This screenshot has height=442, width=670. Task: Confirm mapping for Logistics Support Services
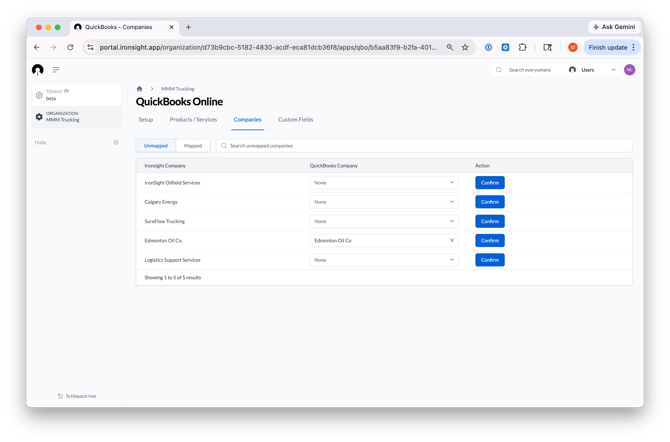[x=490, y=260]
